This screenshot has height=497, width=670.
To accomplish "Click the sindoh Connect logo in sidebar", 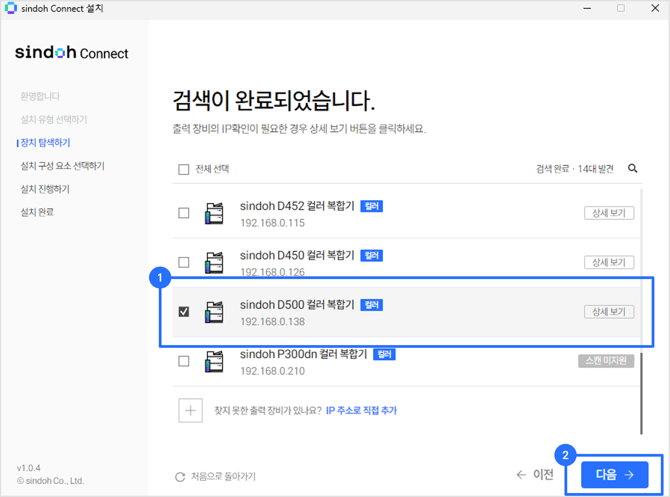I will pos(72,53).
